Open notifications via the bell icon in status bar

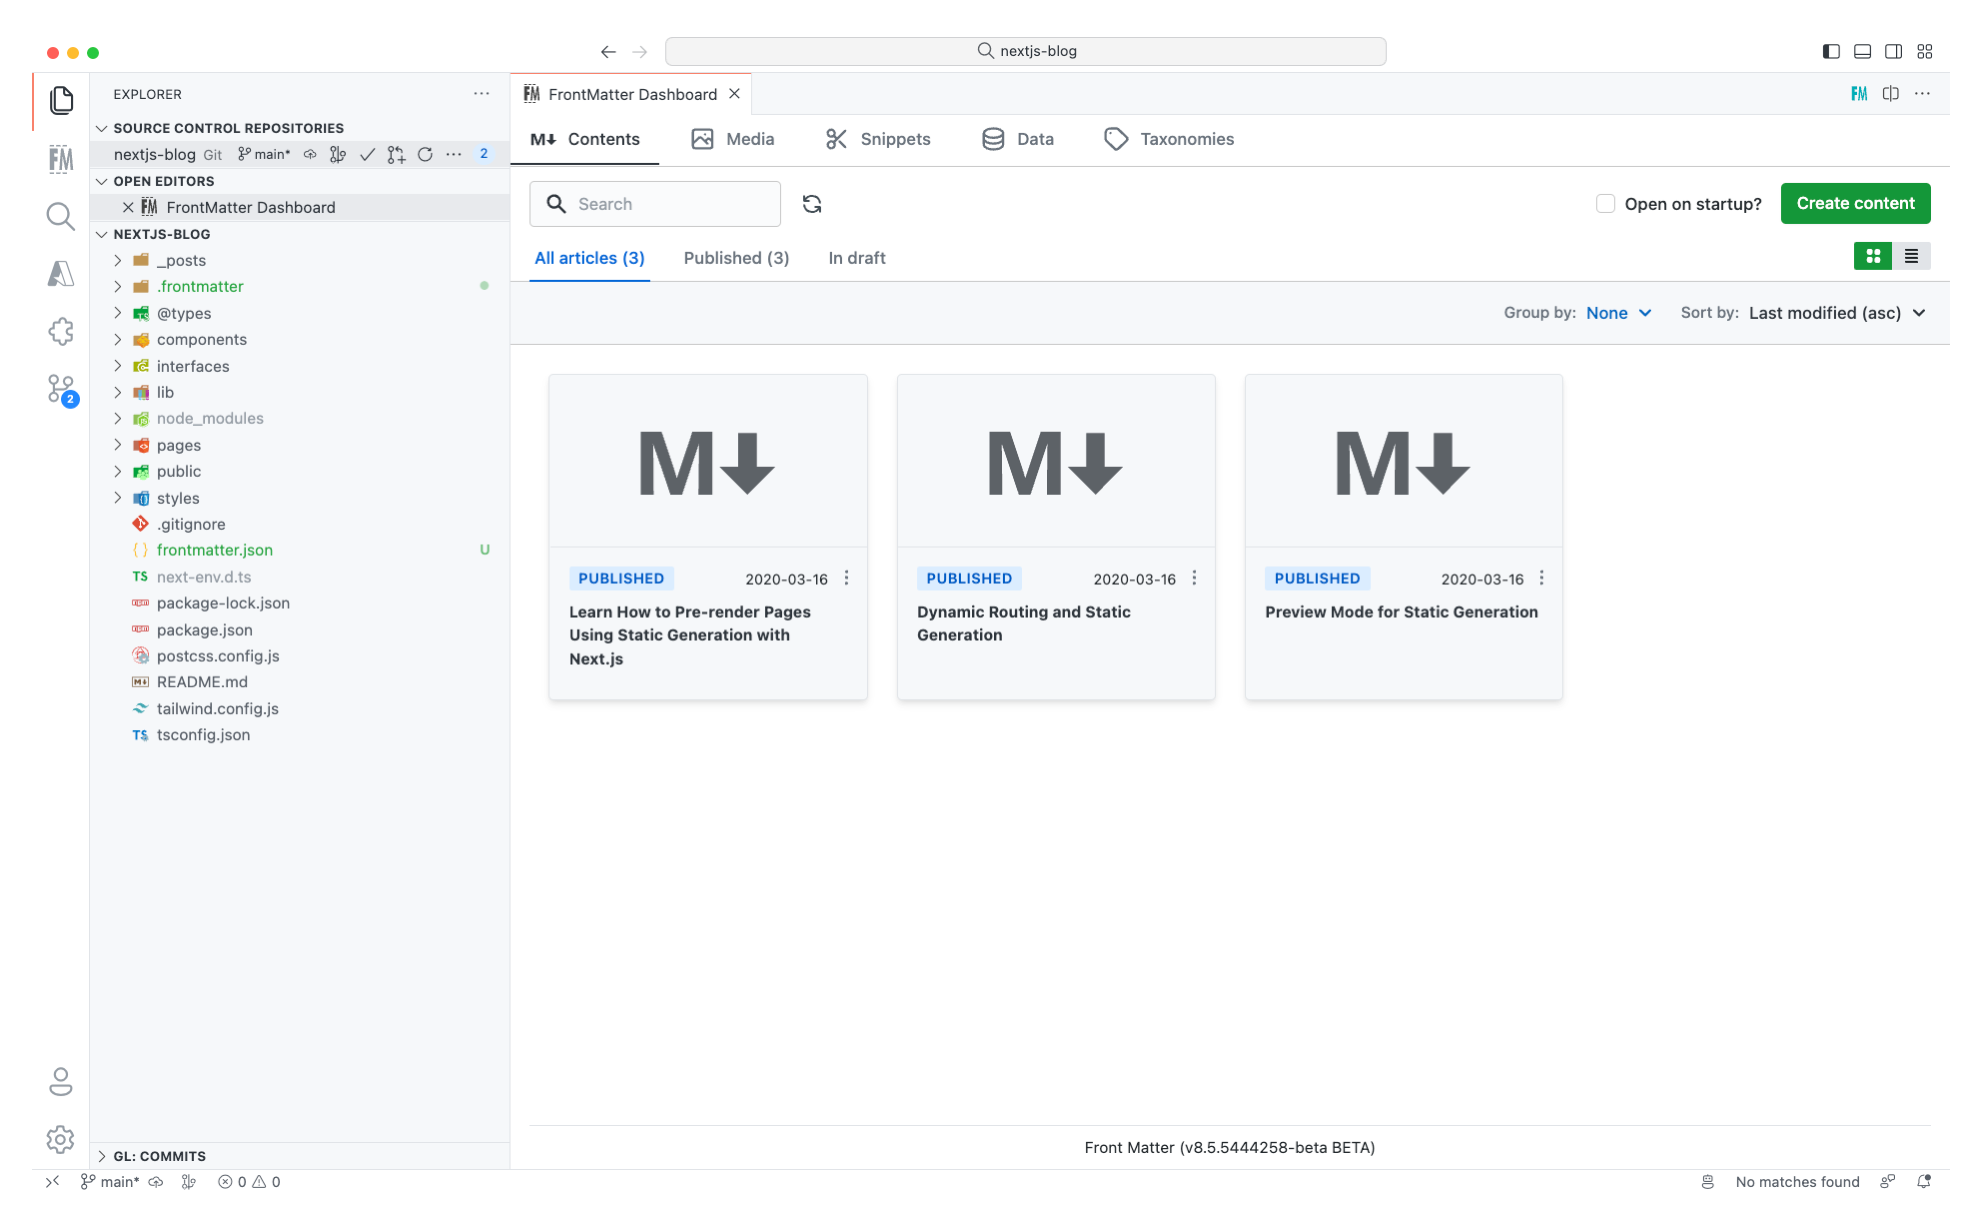tap(1925, 1181)
